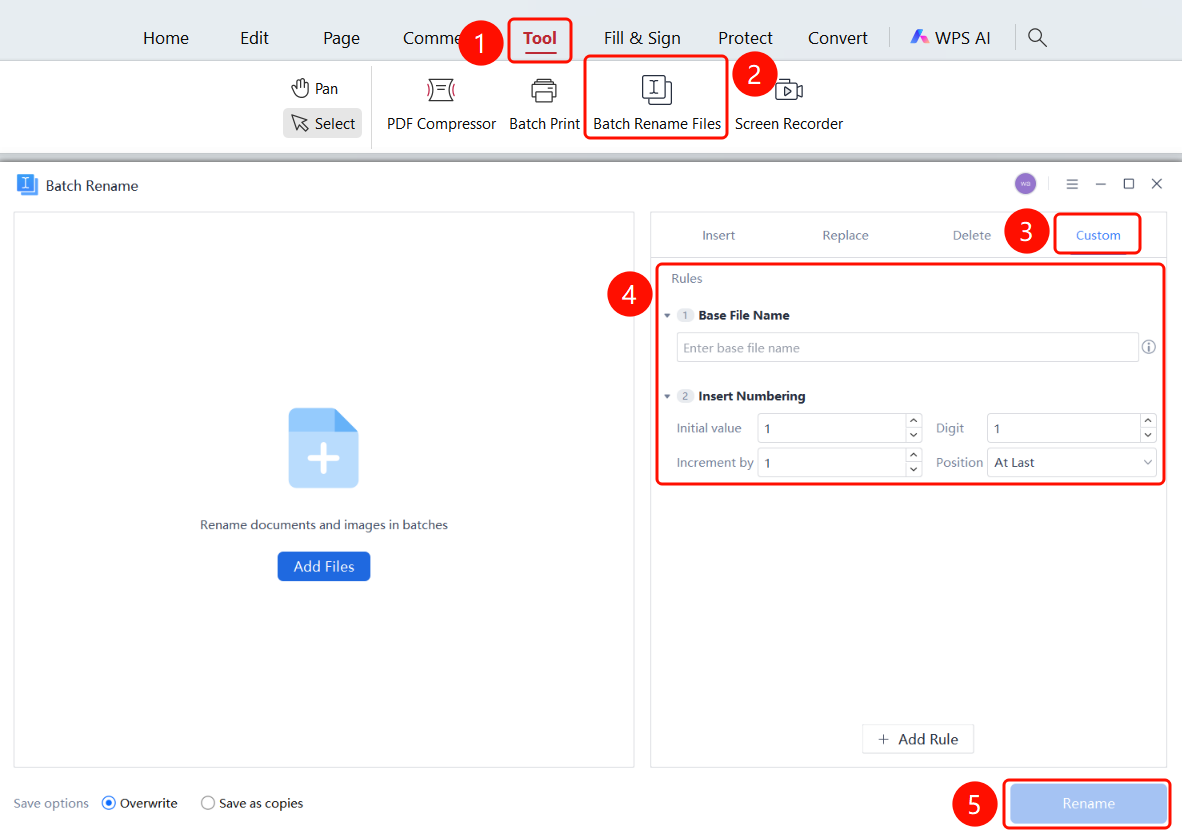Open the Protect ribbon tab
Screen dimensions: 1182x836
745,38
